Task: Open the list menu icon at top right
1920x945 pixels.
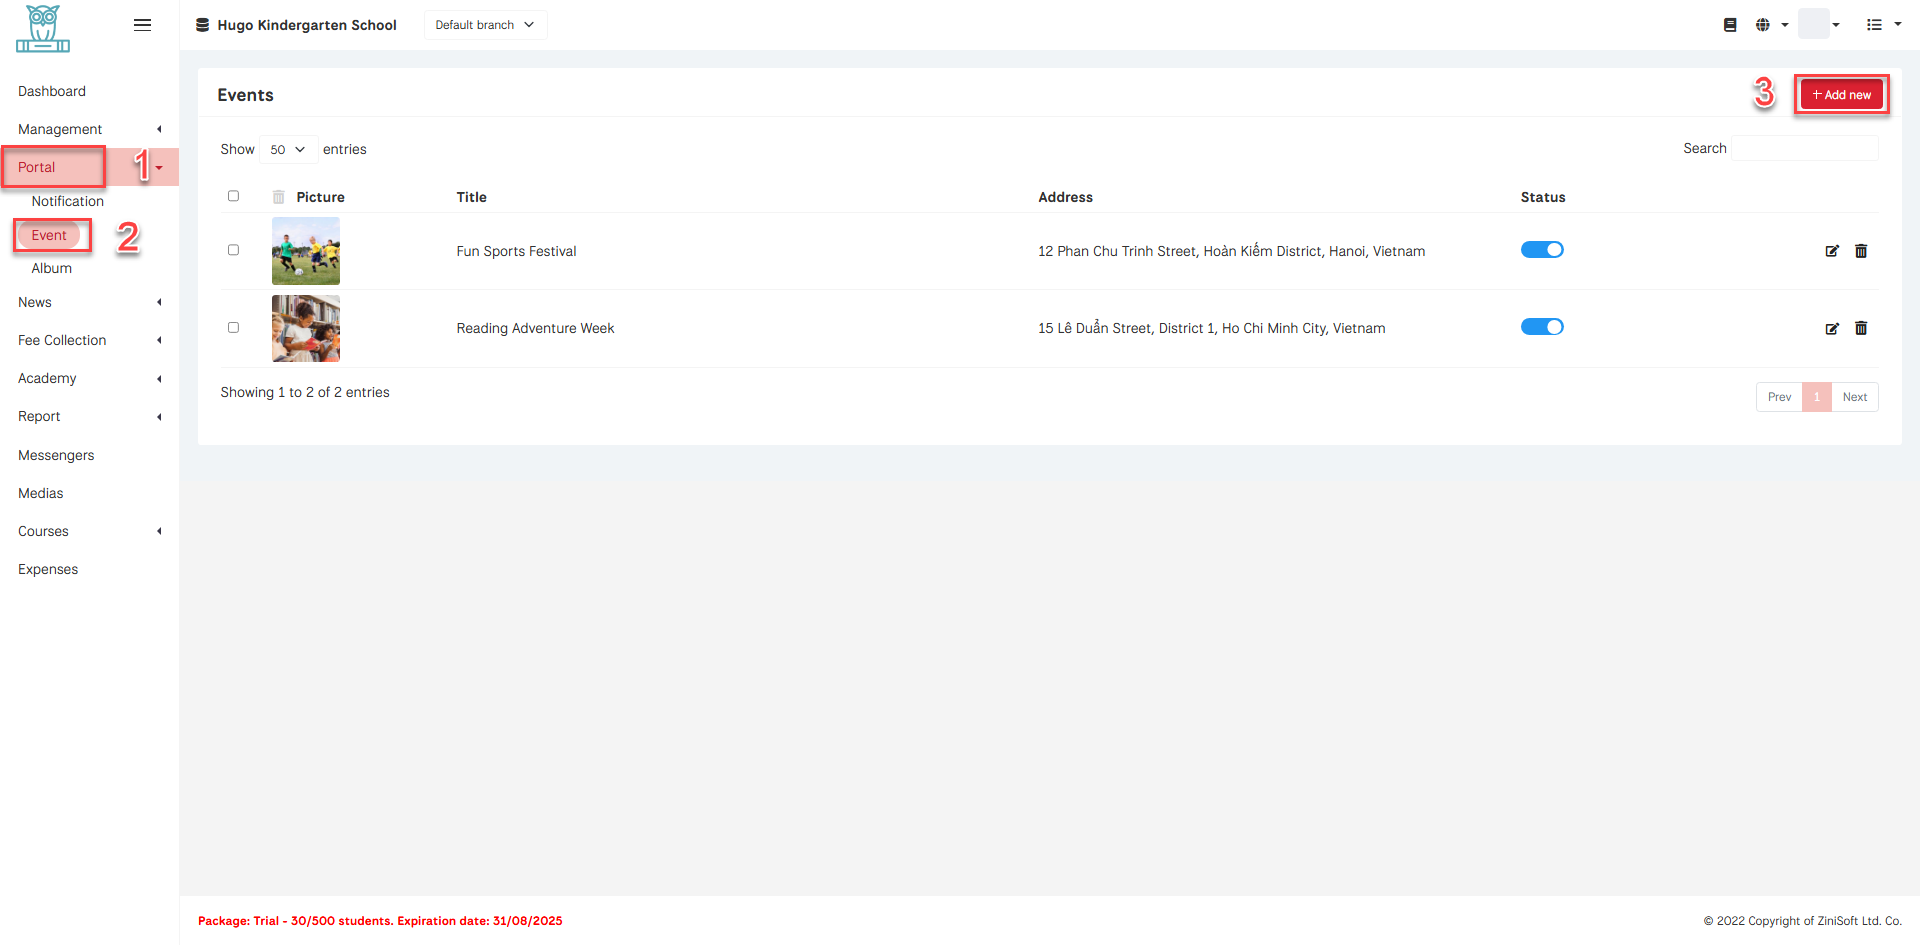Action: (x=1875, y=25)
